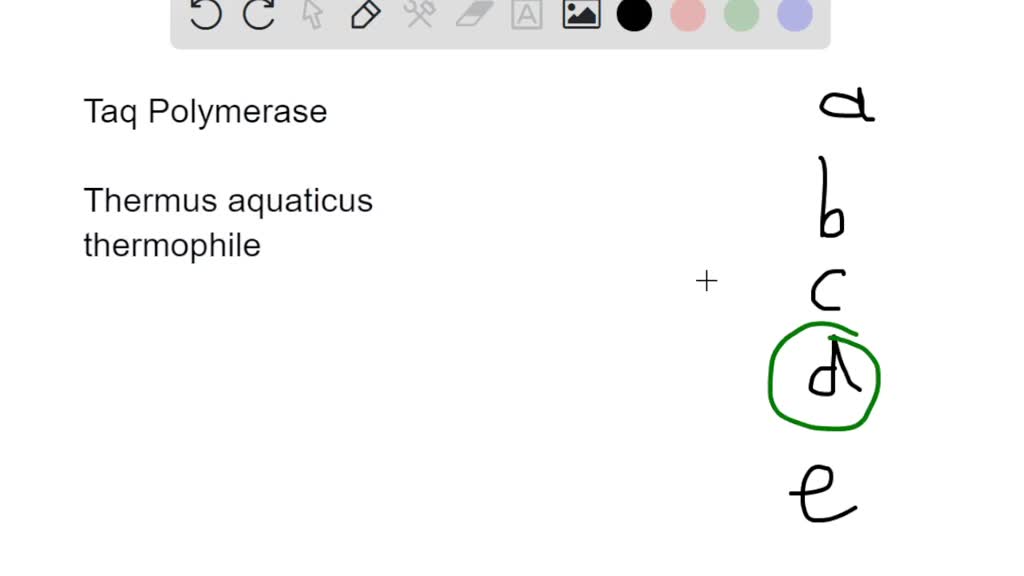Screen dimensions: 1024x576
Task: Choose the red color swatch
Action: tap(687, 16)
